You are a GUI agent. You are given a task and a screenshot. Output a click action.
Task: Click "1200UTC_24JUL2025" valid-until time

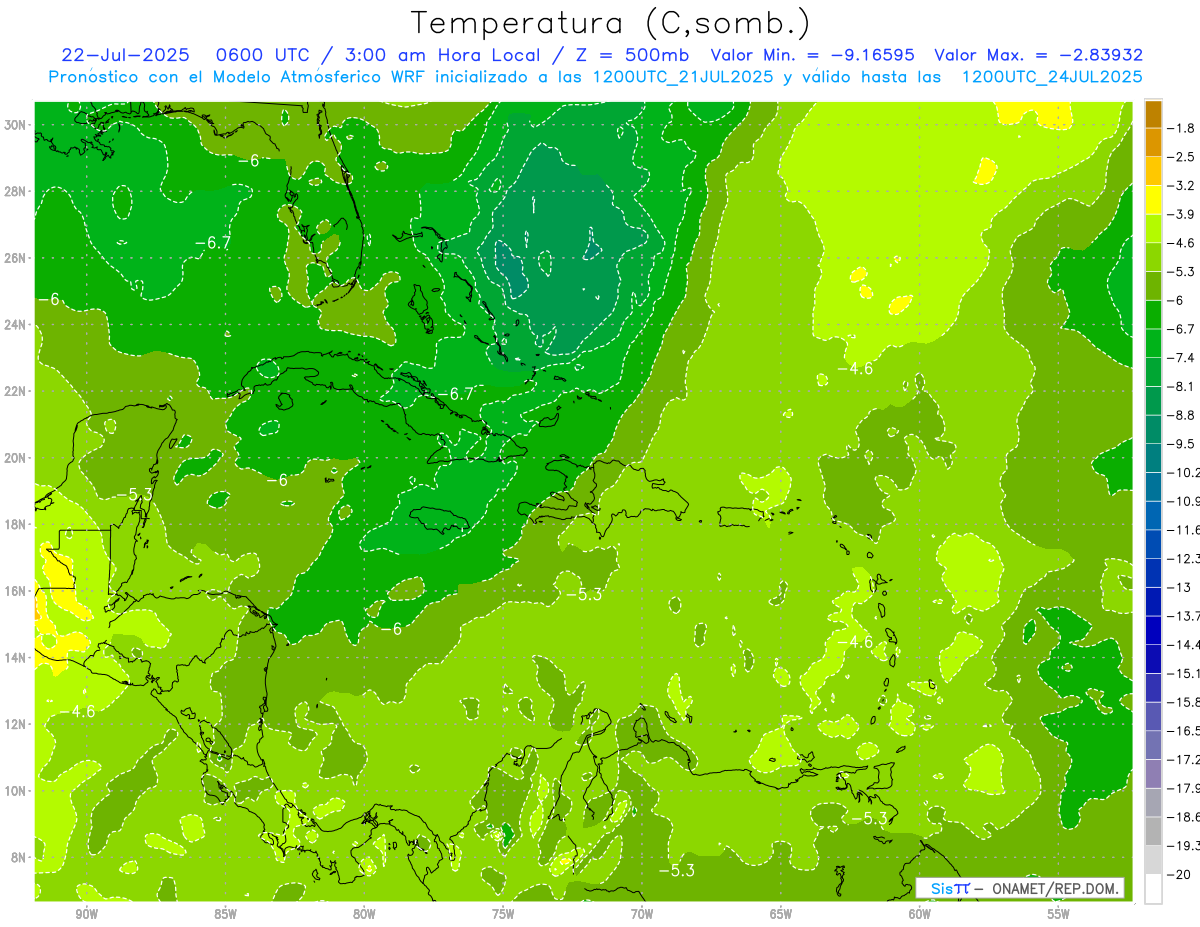pyautogui.click(x=1052, y=76)
